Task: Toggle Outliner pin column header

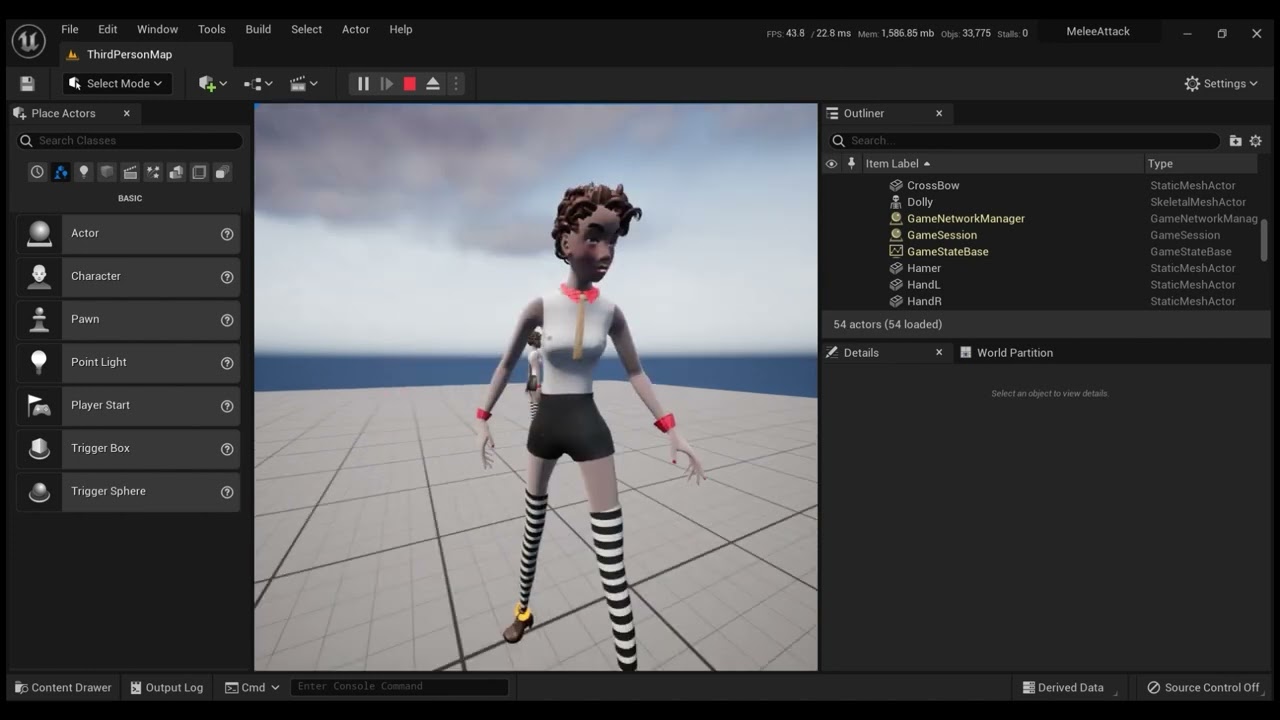Action: click(852, 163)
